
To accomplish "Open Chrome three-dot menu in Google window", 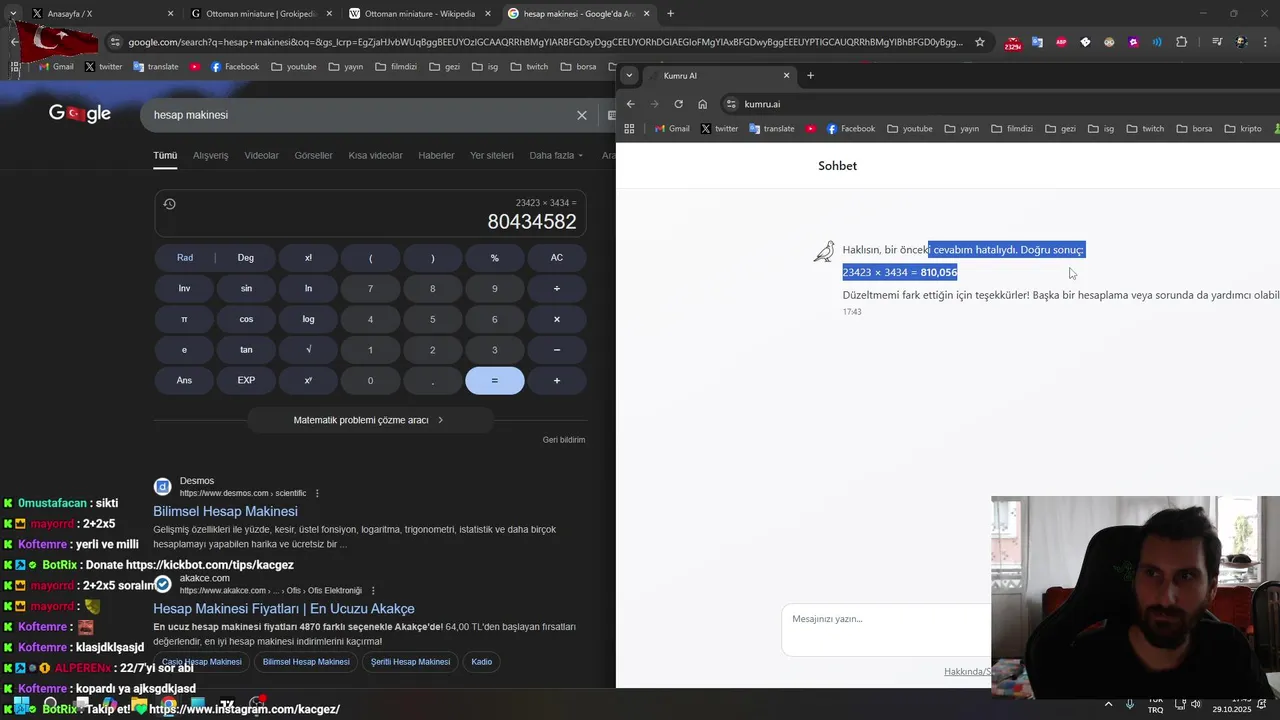I will coord(1265,42).
